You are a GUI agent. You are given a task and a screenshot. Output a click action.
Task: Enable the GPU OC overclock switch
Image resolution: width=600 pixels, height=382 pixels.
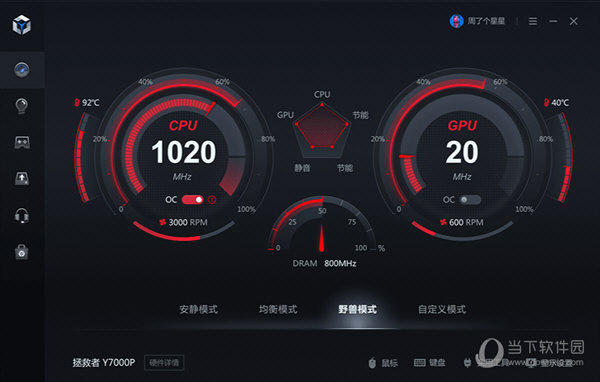click(470, 199)
